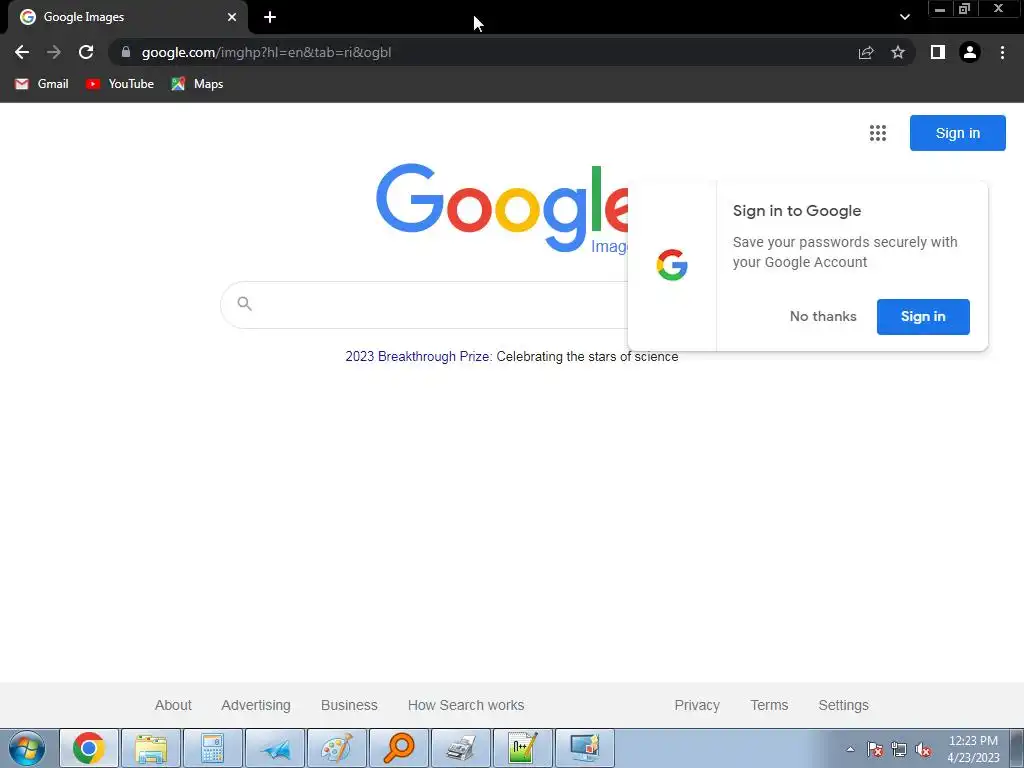The image size is (1024, 768).
Task: Click the Chrome taskbar icon
Action: coord(89,748)
